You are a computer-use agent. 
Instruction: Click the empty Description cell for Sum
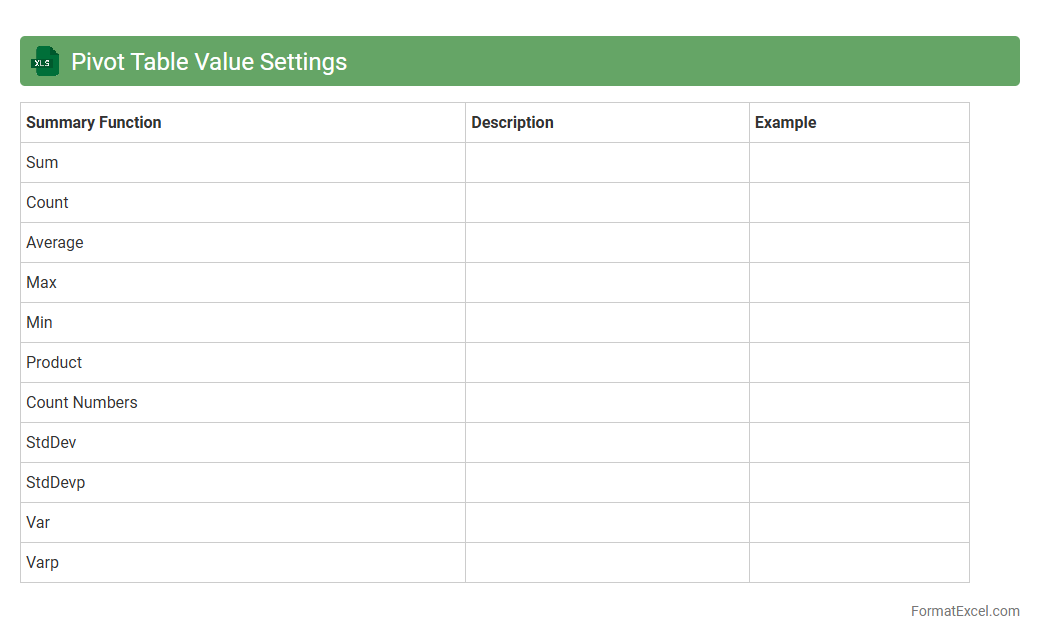click(x=607, y=162)
